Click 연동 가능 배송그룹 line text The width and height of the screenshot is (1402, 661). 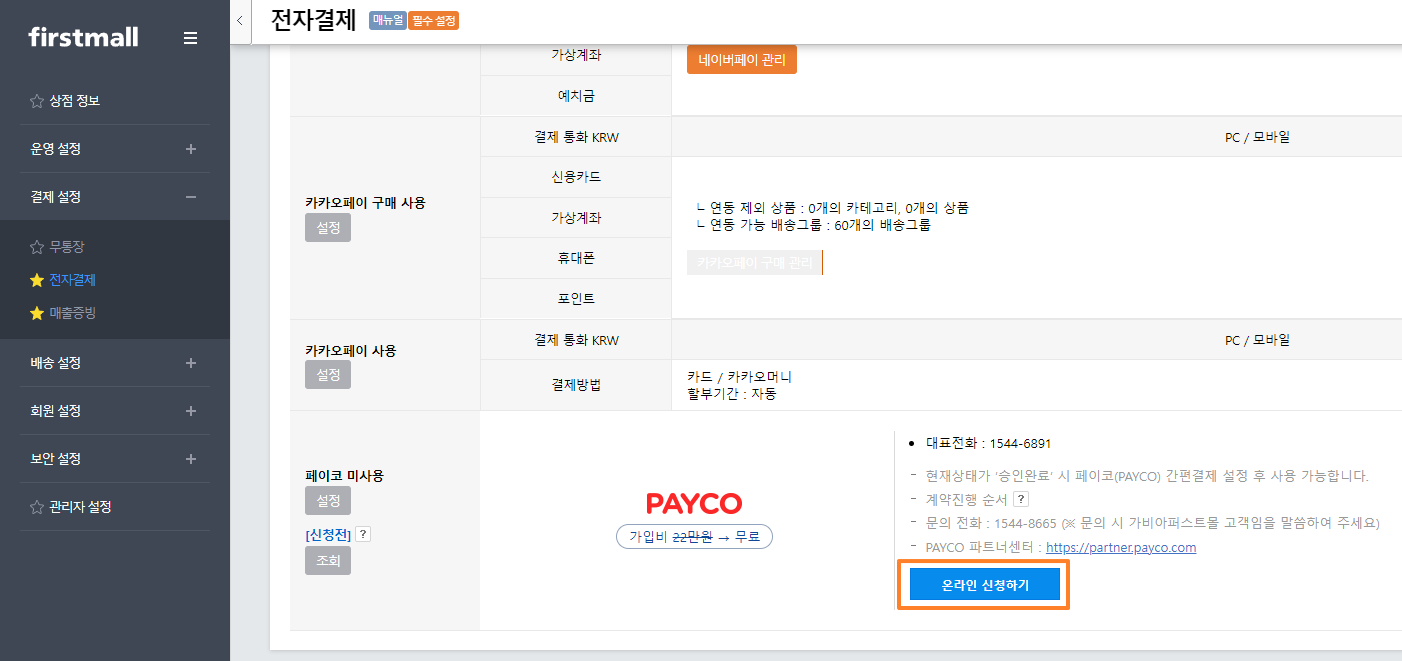[x=813, y=225]
